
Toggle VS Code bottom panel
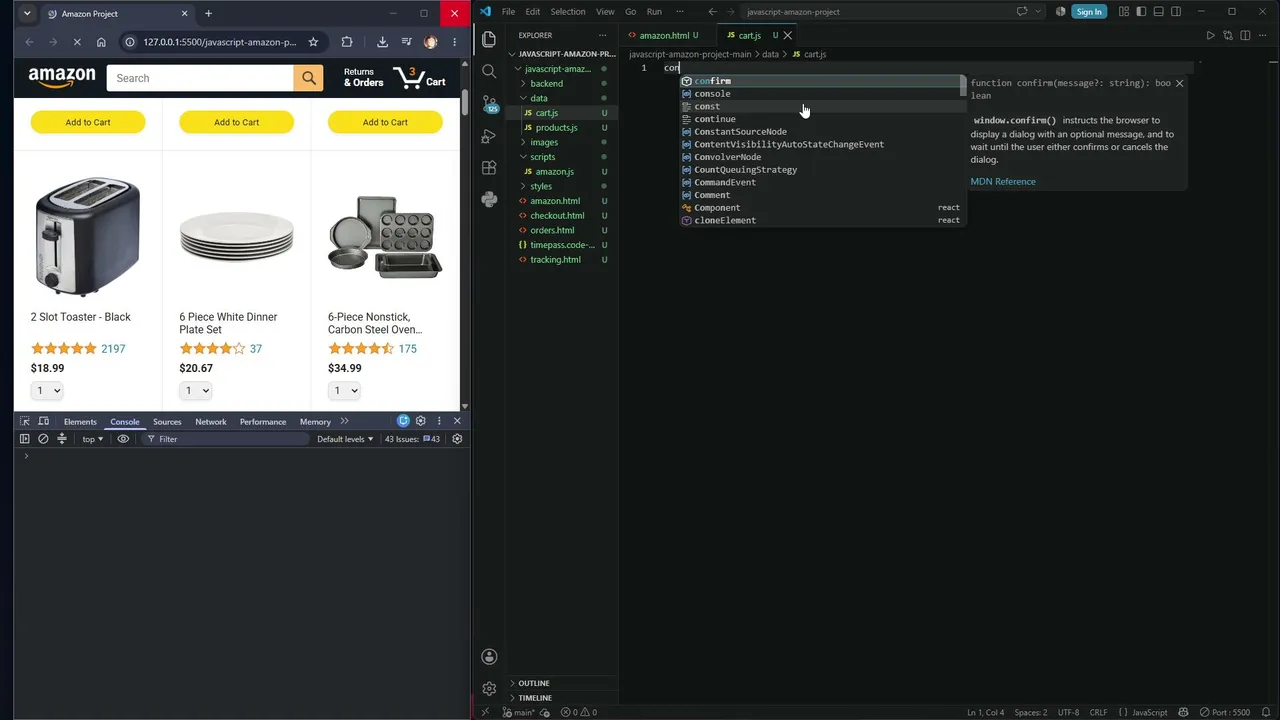1158,12
